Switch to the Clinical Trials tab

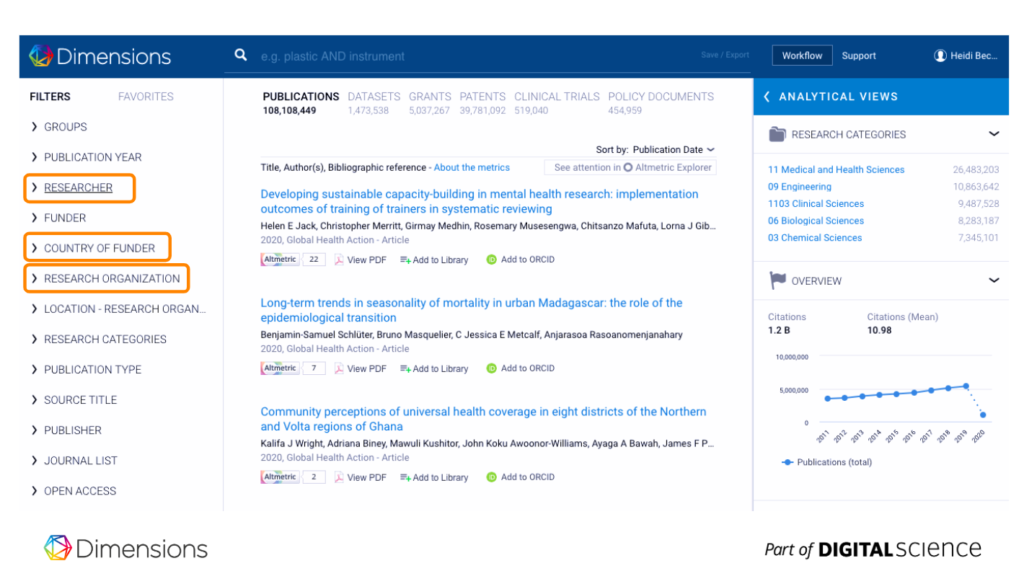click(x=557, y=97)
